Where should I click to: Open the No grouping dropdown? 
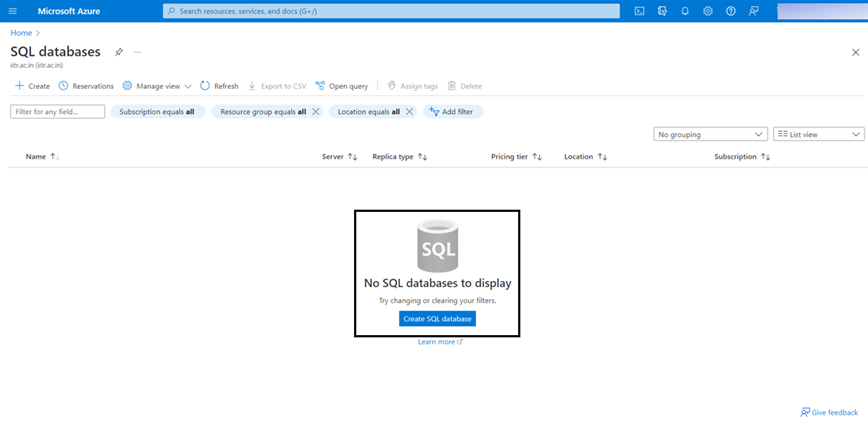(710, 134)
